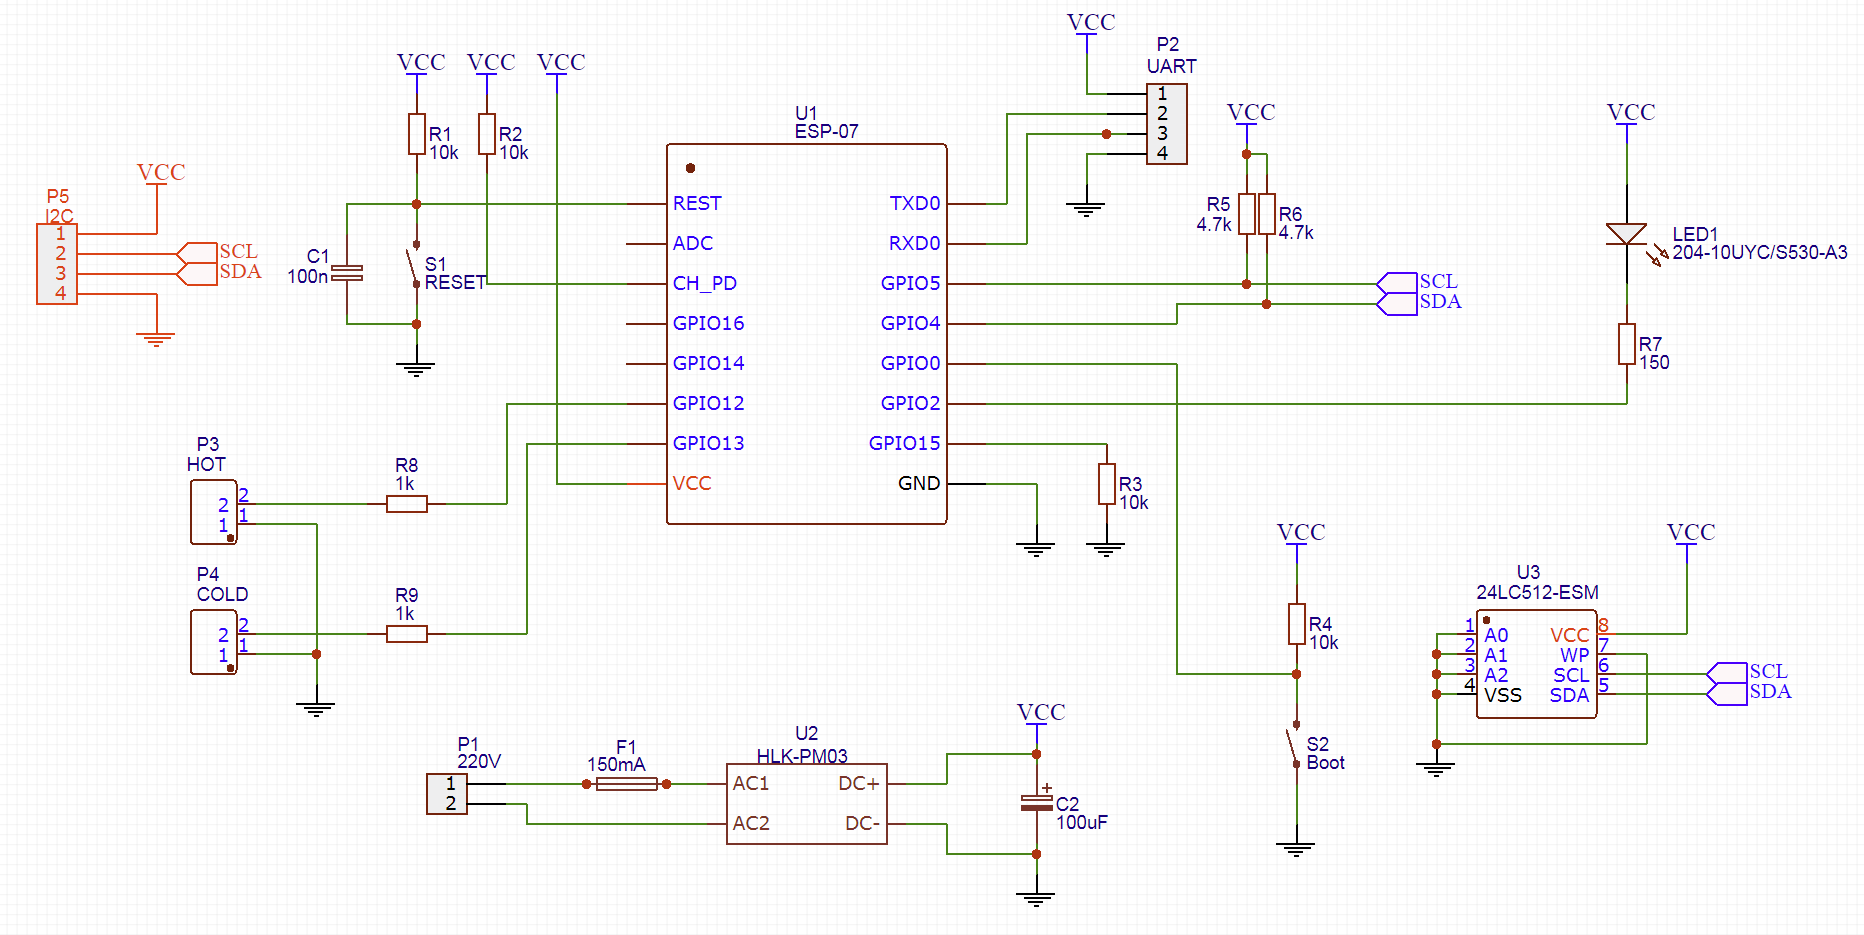Click the SDA net port beside P5
Viewport: 1864px width, 935px height.
[198, 273]
